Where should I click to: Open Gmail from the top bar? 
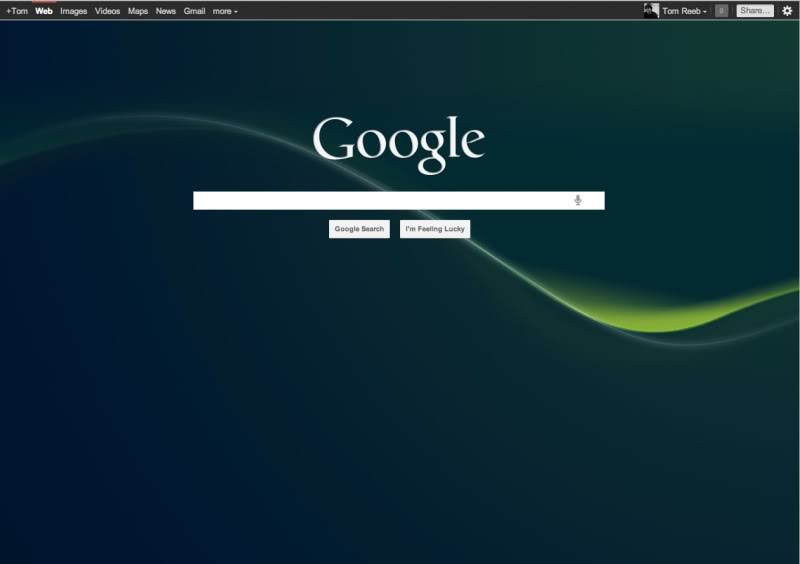pos(194,11)
